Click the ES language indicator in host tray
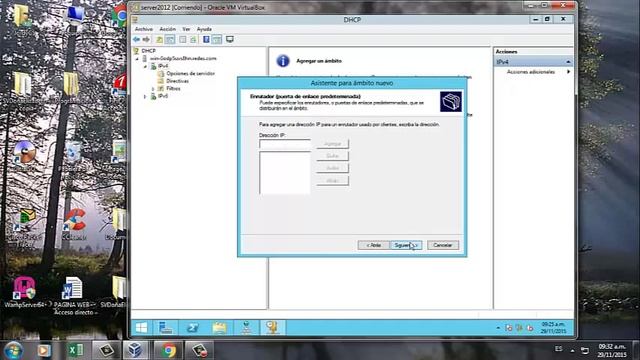The width and height of the screenshot is (640, 360). coord(558,349)
